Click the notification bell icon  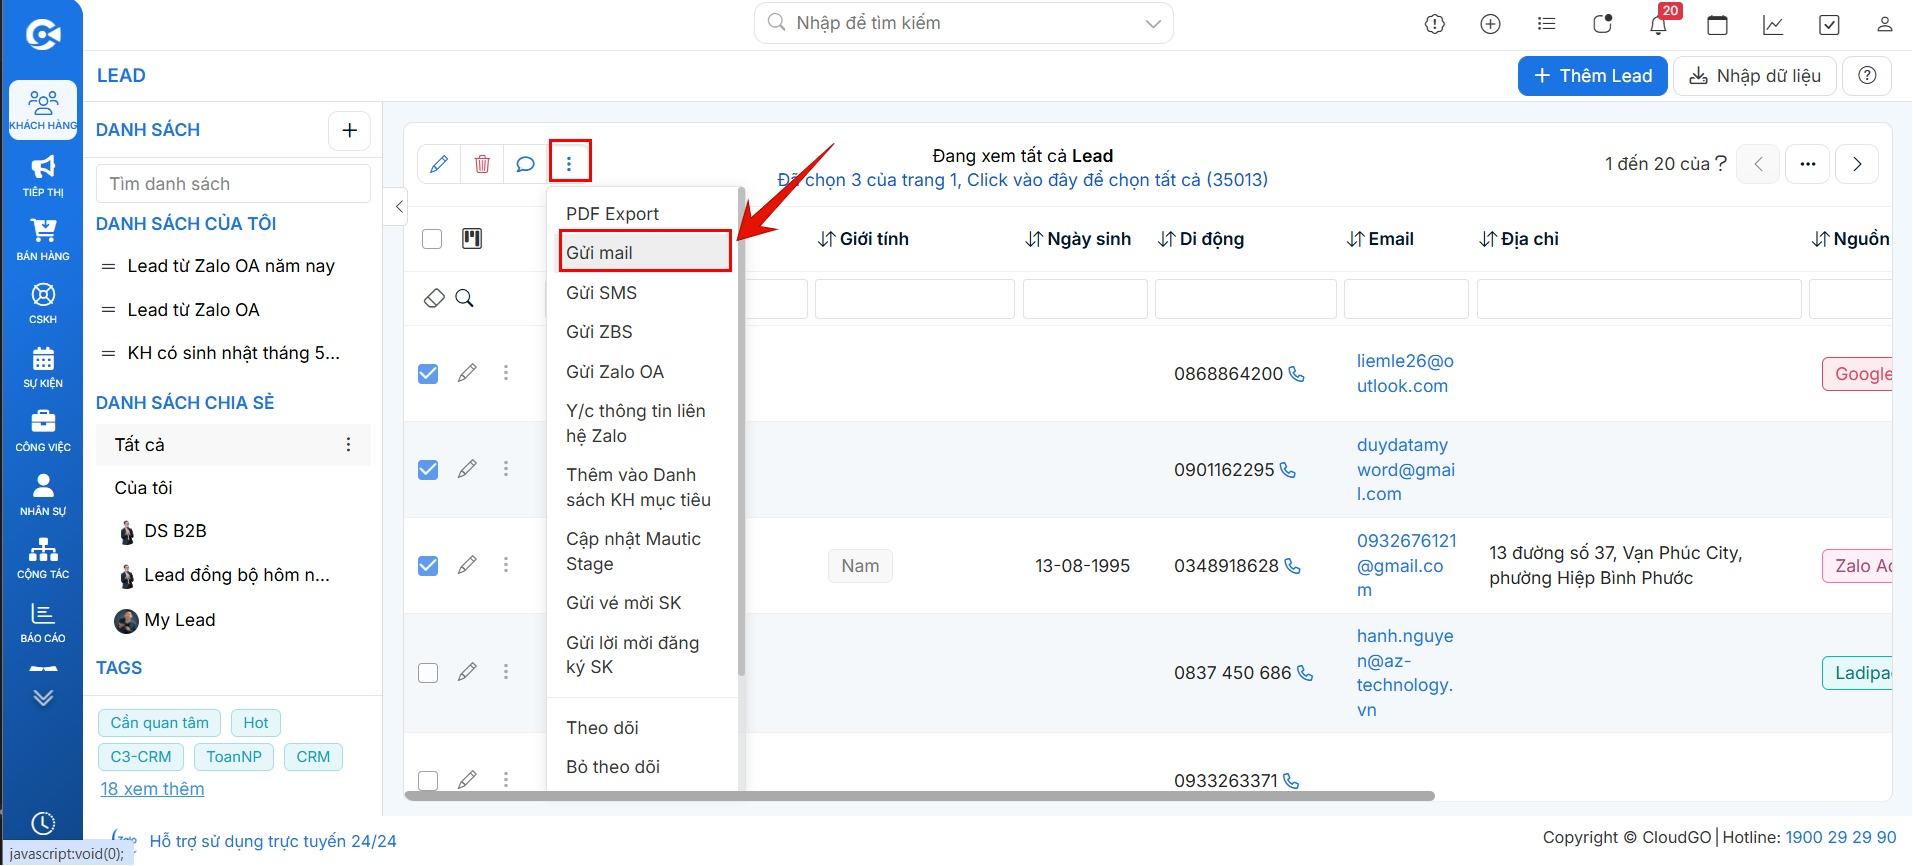1658,24
